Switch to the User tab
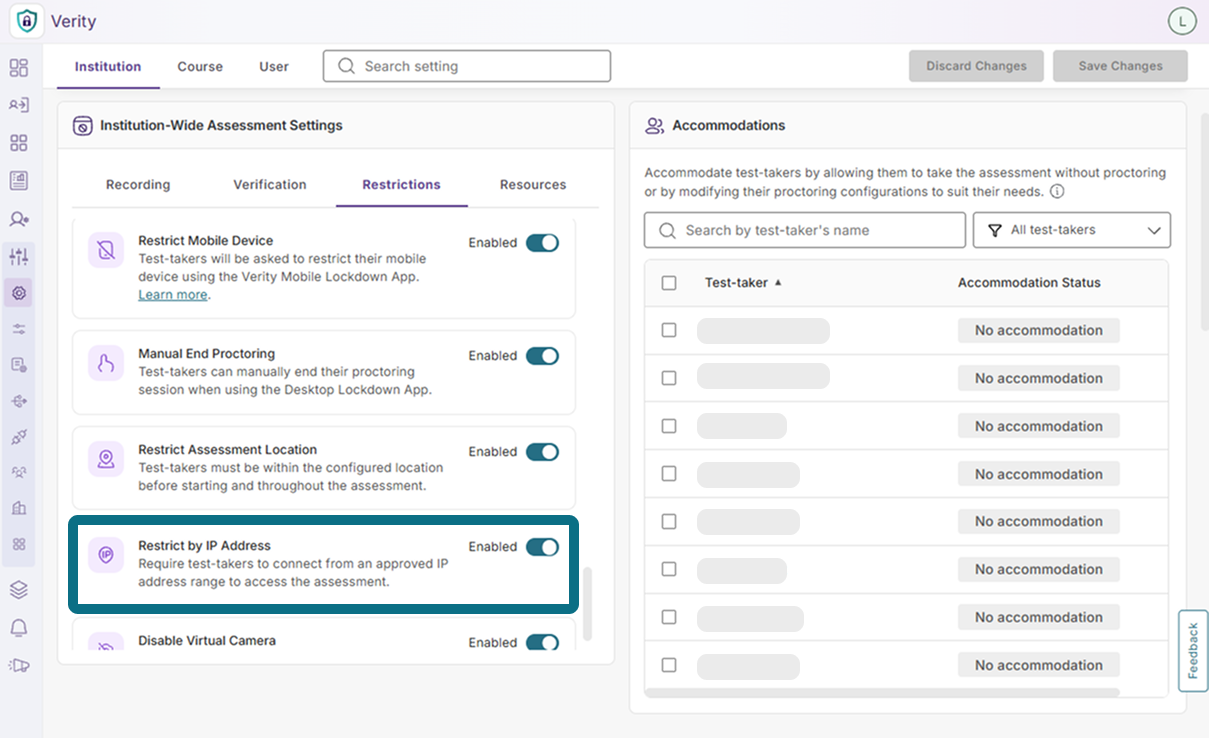 click(x=274, y=67)
